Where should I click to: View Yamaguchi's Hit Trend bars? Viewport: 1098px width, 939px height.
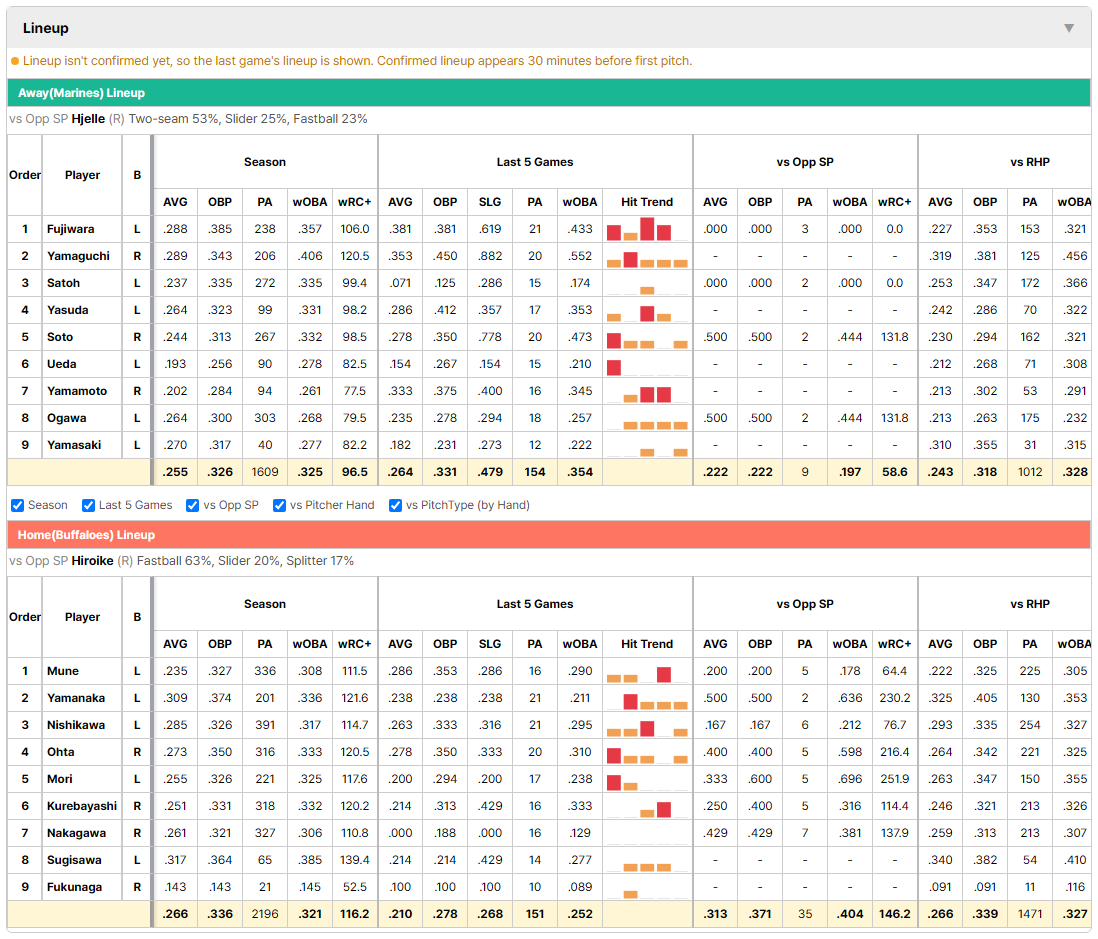pyautogui.click(x=647, y=256)
